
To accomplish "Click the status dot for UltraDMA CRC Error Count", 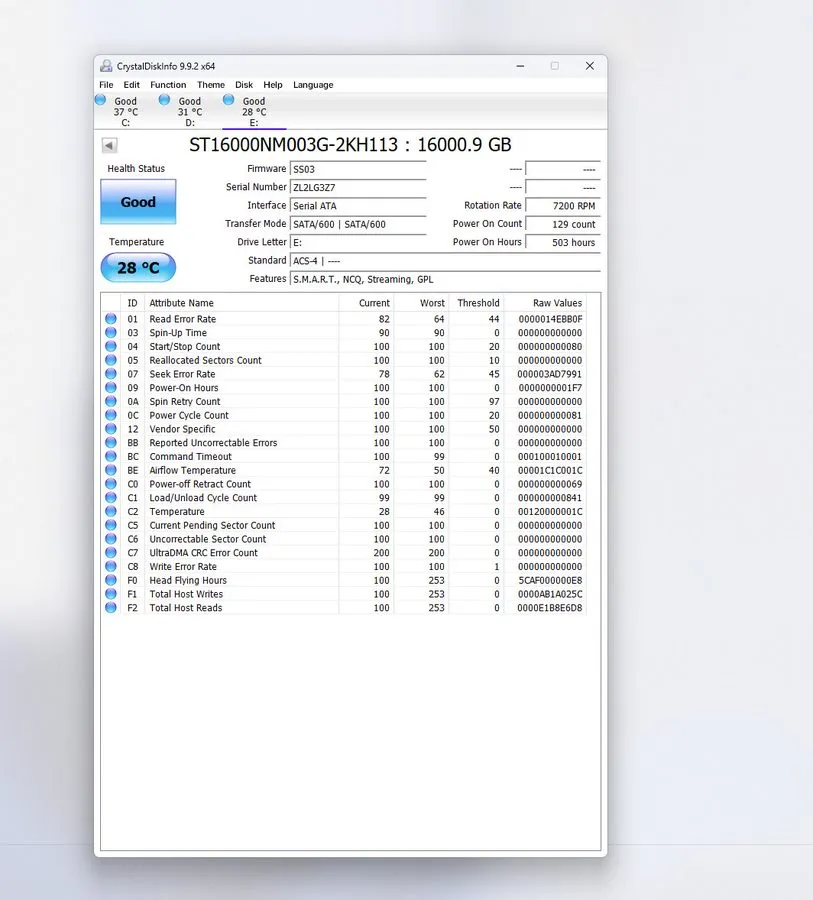I will (111, 553).
